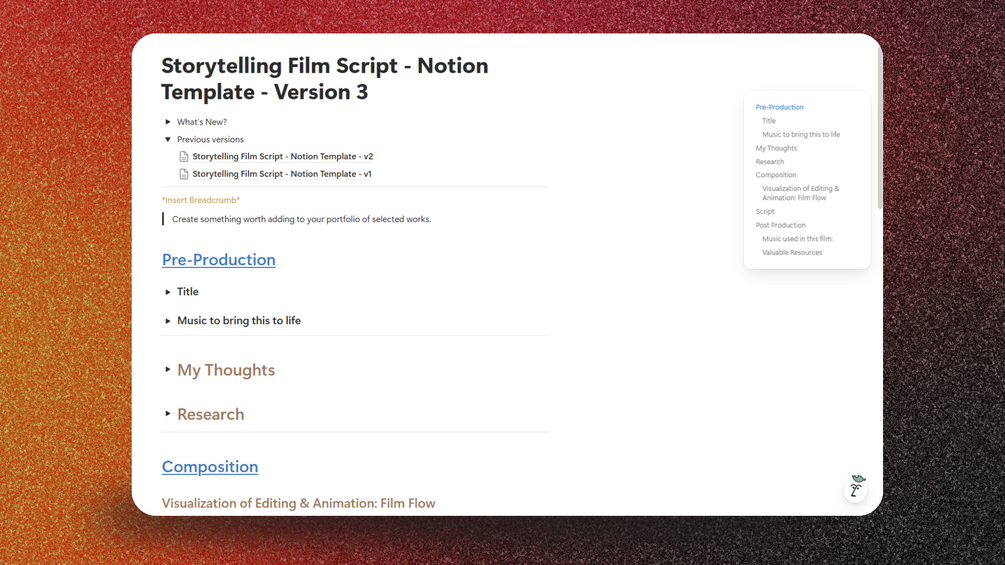Jump to My Thoughts in table of contents

[776, 148]
